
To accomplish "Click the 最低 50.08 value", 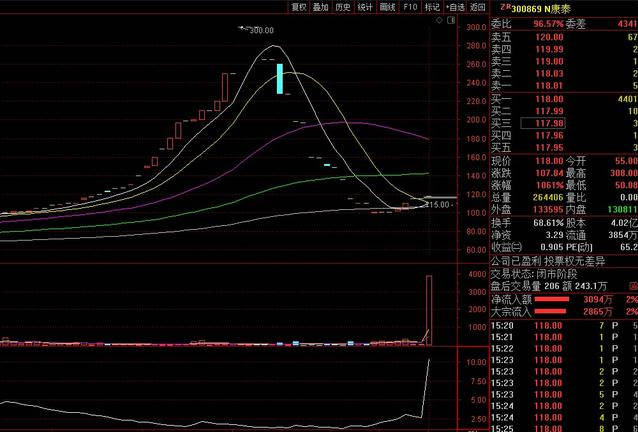I will click(x=626, y=185).
